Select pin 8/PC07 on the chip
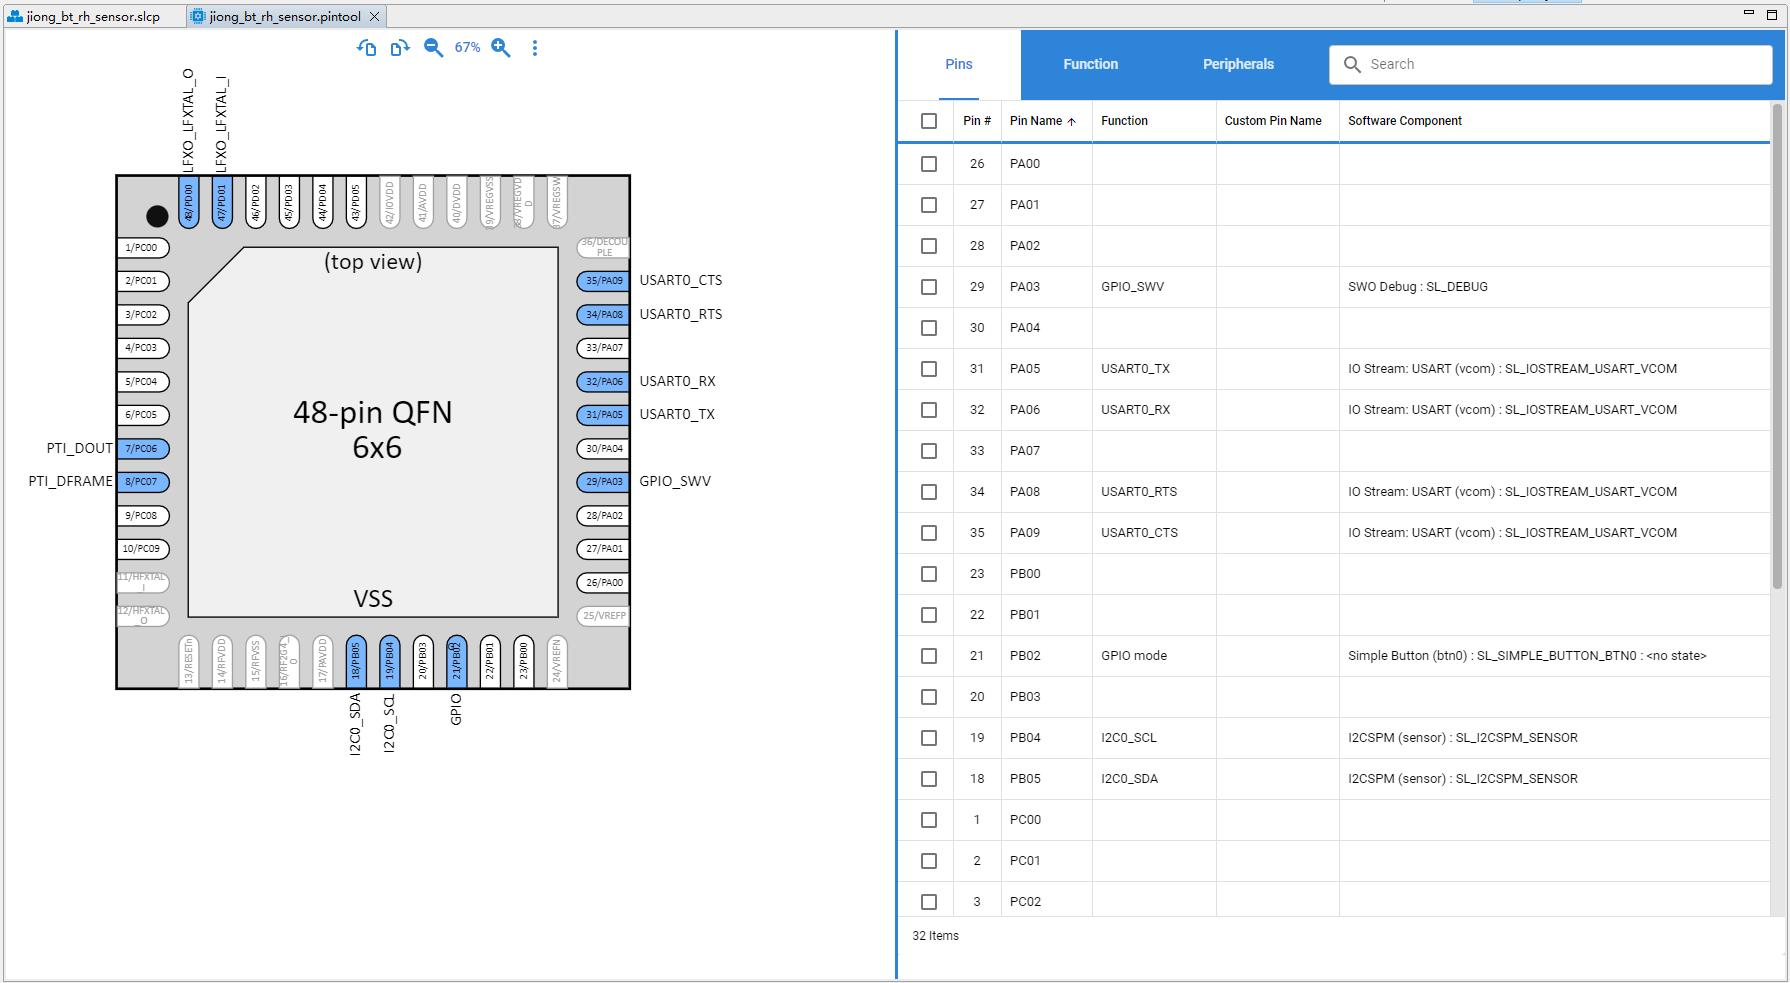1790x983 pixels. pyautogui.click(x=142, y=482)
